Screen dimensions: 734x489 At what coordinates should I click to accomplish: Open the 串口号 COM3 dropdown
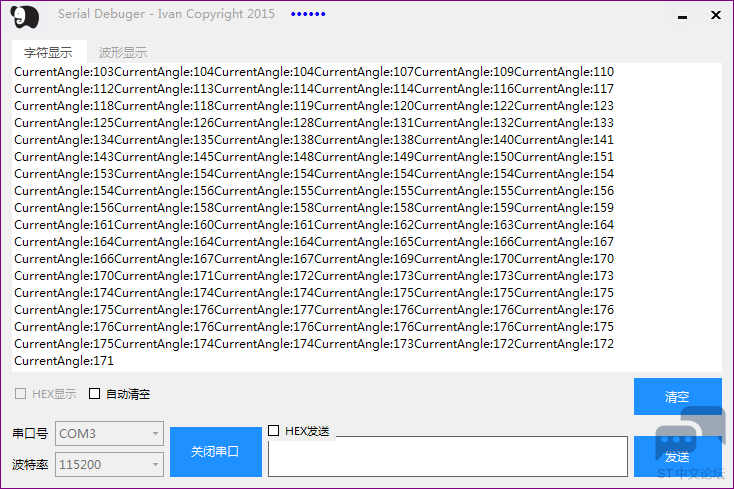click(109, 433)
